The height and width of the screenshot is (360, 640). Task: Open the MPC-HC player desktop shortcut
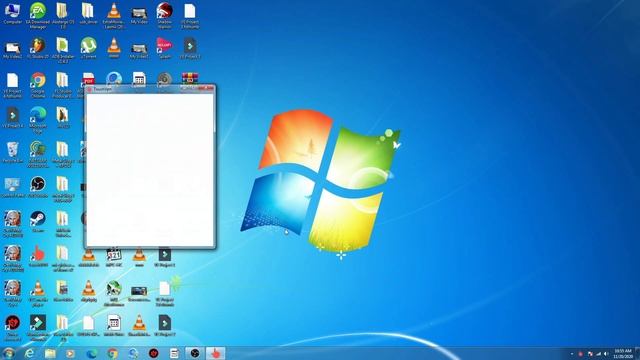click(113, 257)
